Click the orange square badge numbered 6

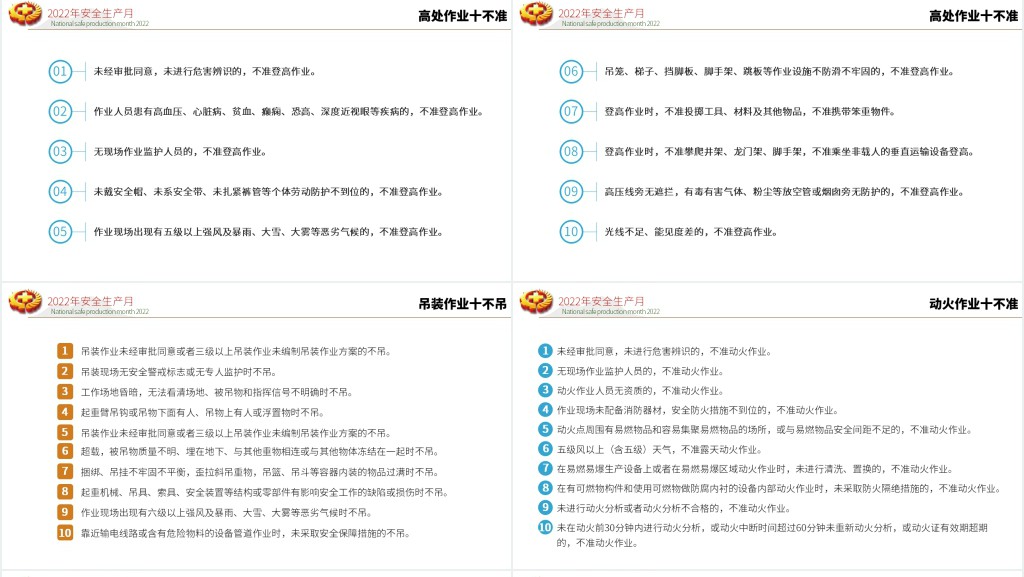pyautogui.click(x=65, y=452)
